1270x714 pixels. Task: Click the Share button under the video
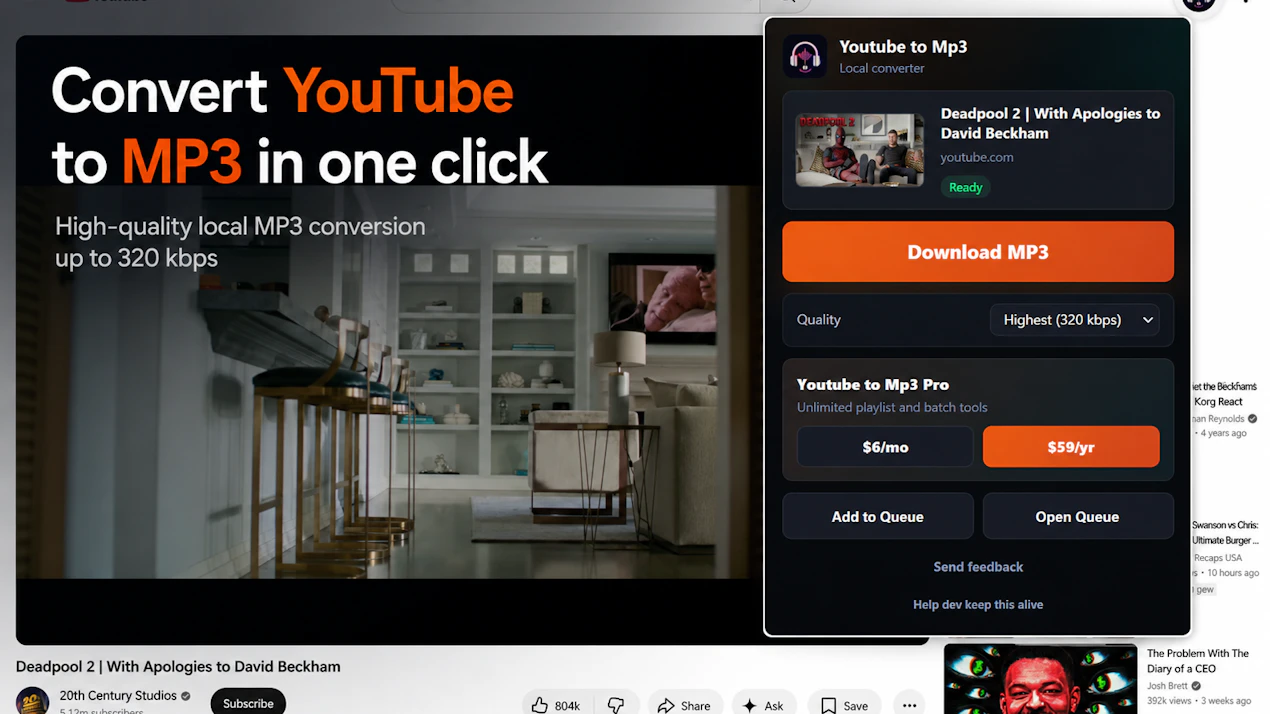[684, 705]
